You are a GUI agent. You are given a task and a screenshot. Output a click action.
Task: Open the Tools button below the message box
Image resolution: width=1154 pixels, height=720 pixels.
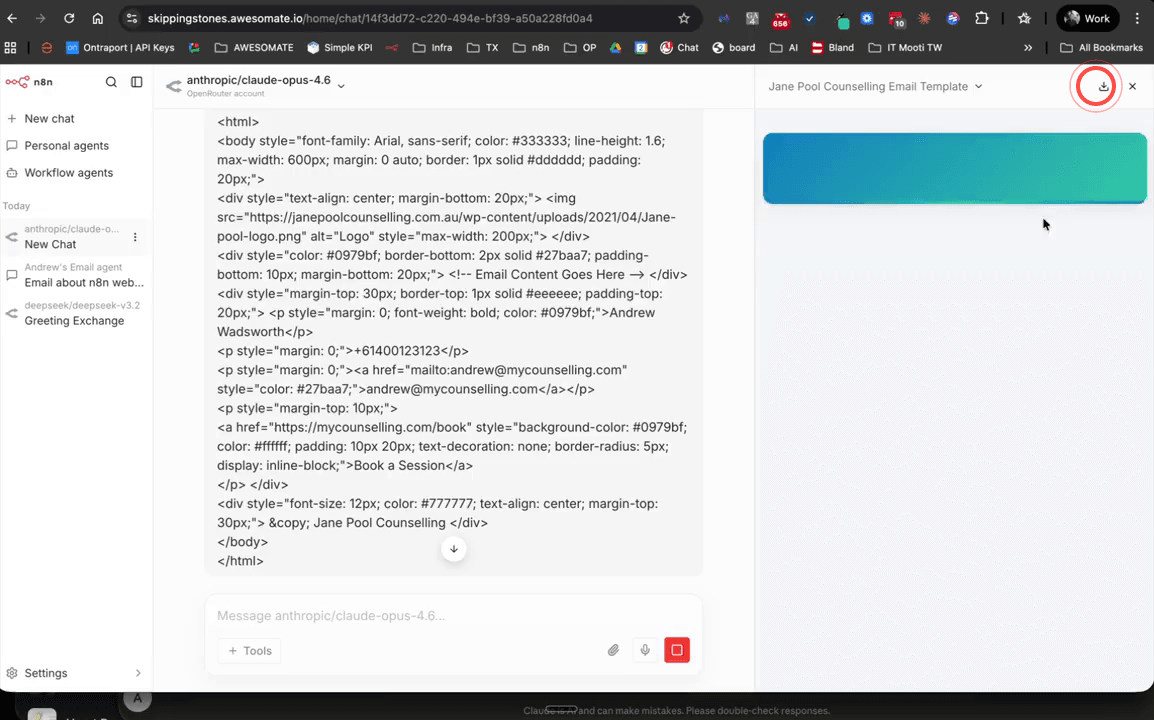click(x=249, y=650)
